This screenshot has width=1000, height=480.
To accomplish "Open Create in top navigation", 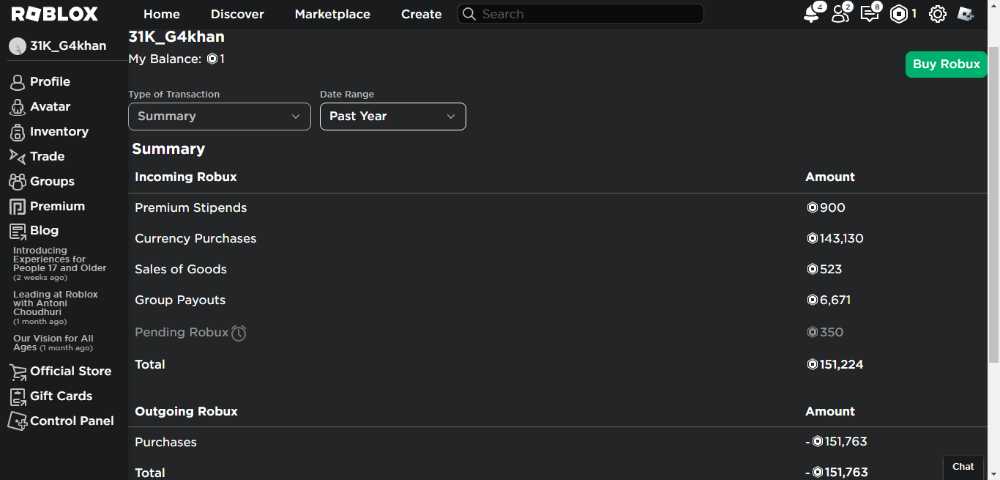I will click(x=421, y=14).
